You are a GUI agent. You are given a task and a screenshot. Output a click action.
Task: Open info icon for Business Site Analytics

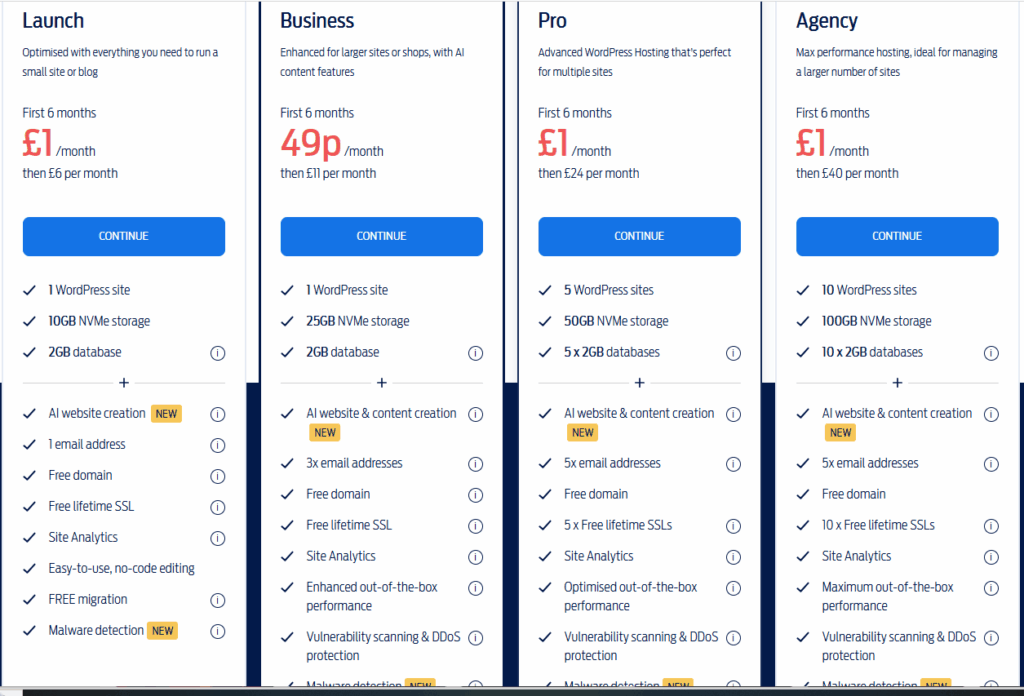click(475, 557)
